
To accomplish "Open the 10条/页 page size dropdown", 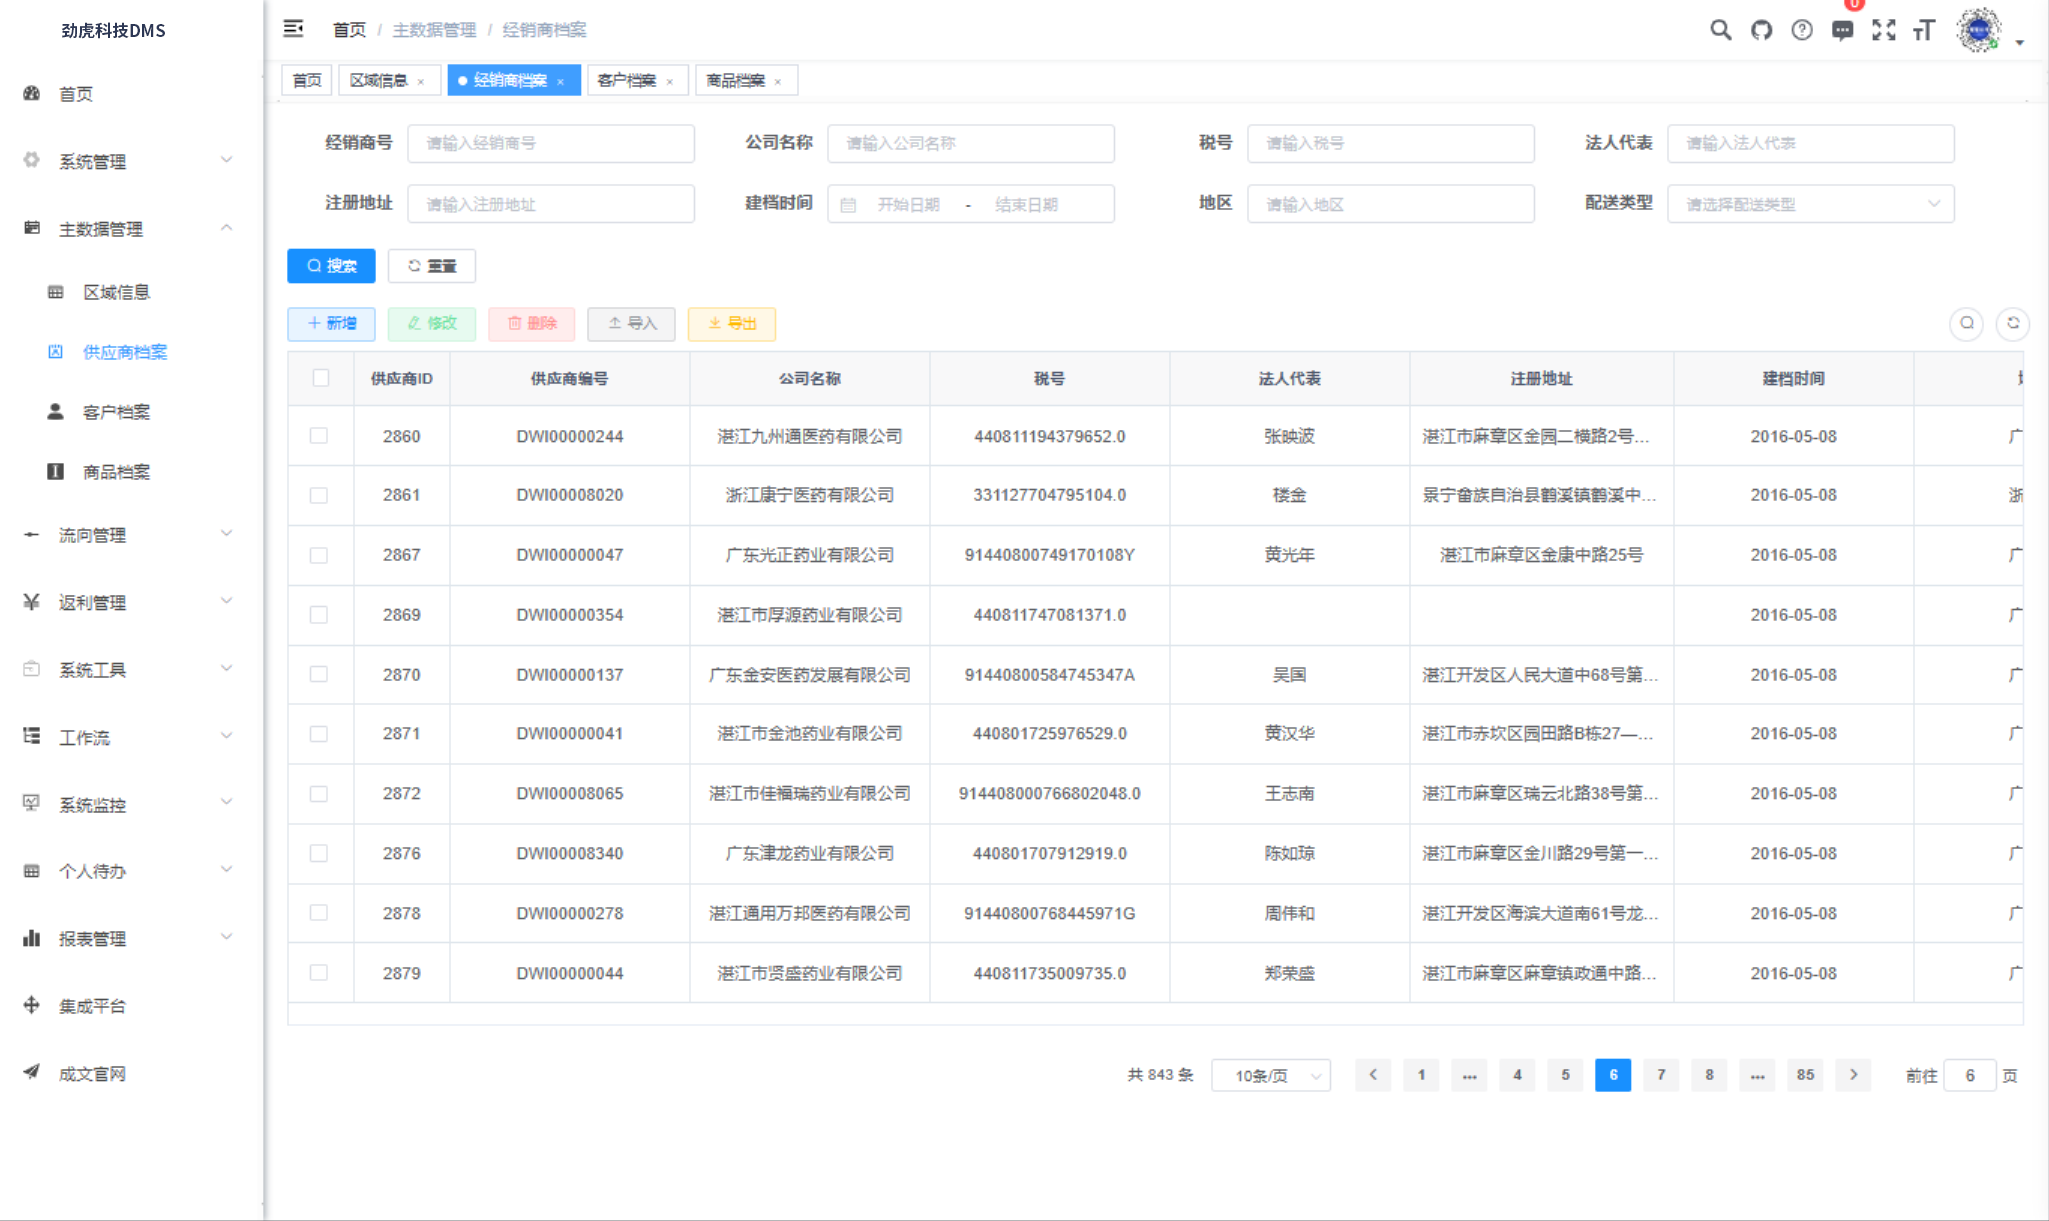I will pyautogui.click(x=1270, y=1075).
